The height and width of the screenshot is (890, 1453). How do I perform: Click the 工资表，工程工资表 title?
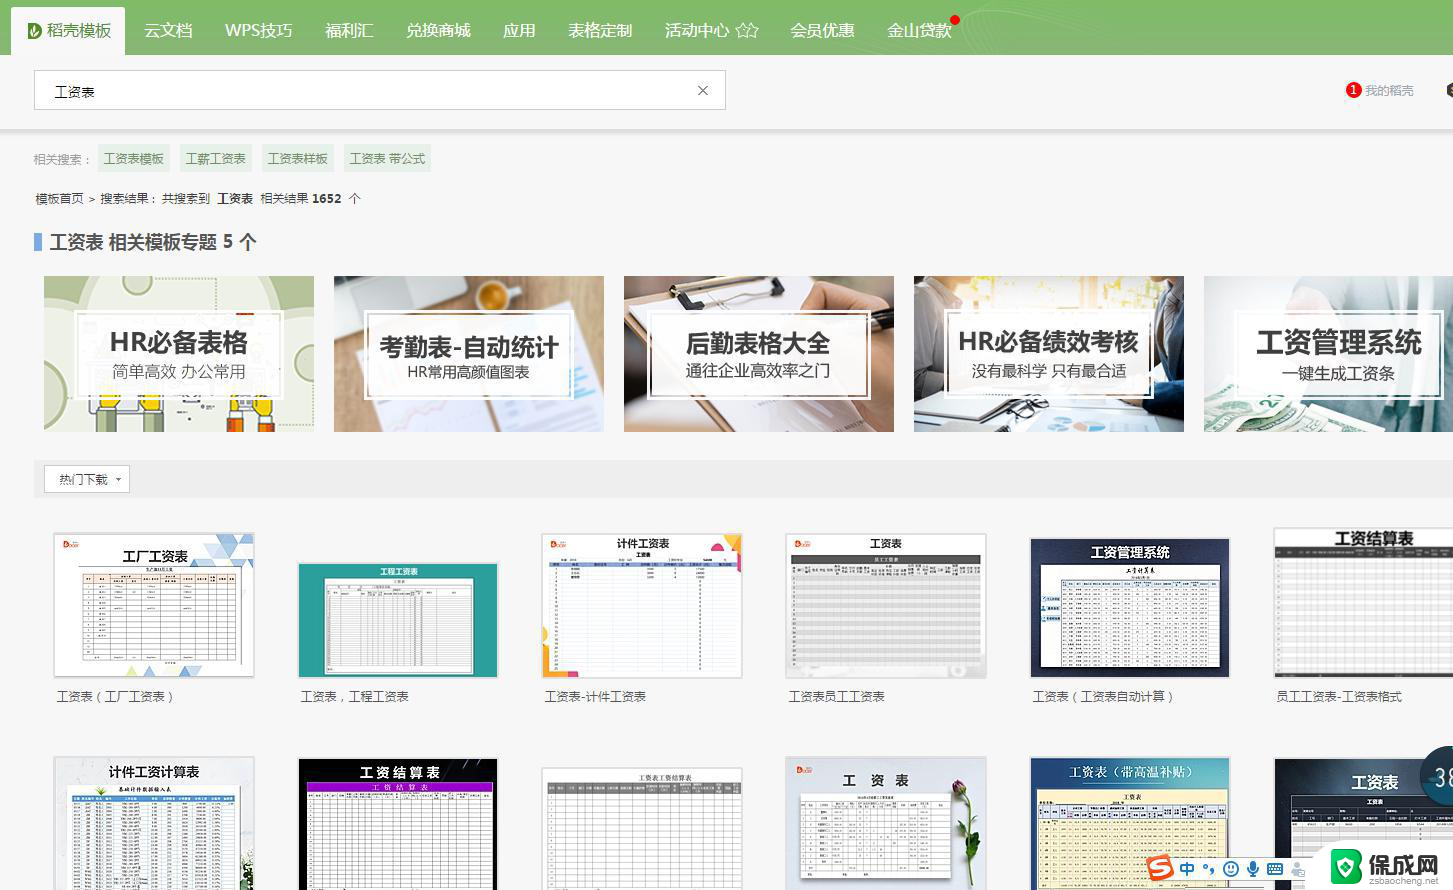click(x=354, y=696)
